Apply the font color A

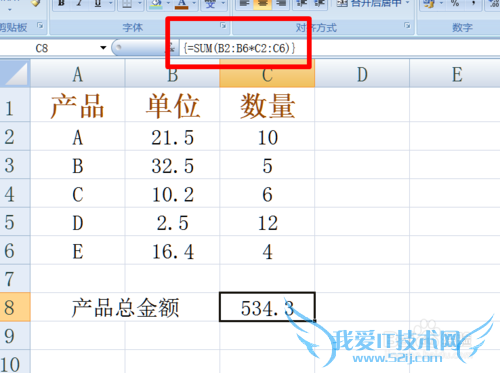[x=181, y=4]
